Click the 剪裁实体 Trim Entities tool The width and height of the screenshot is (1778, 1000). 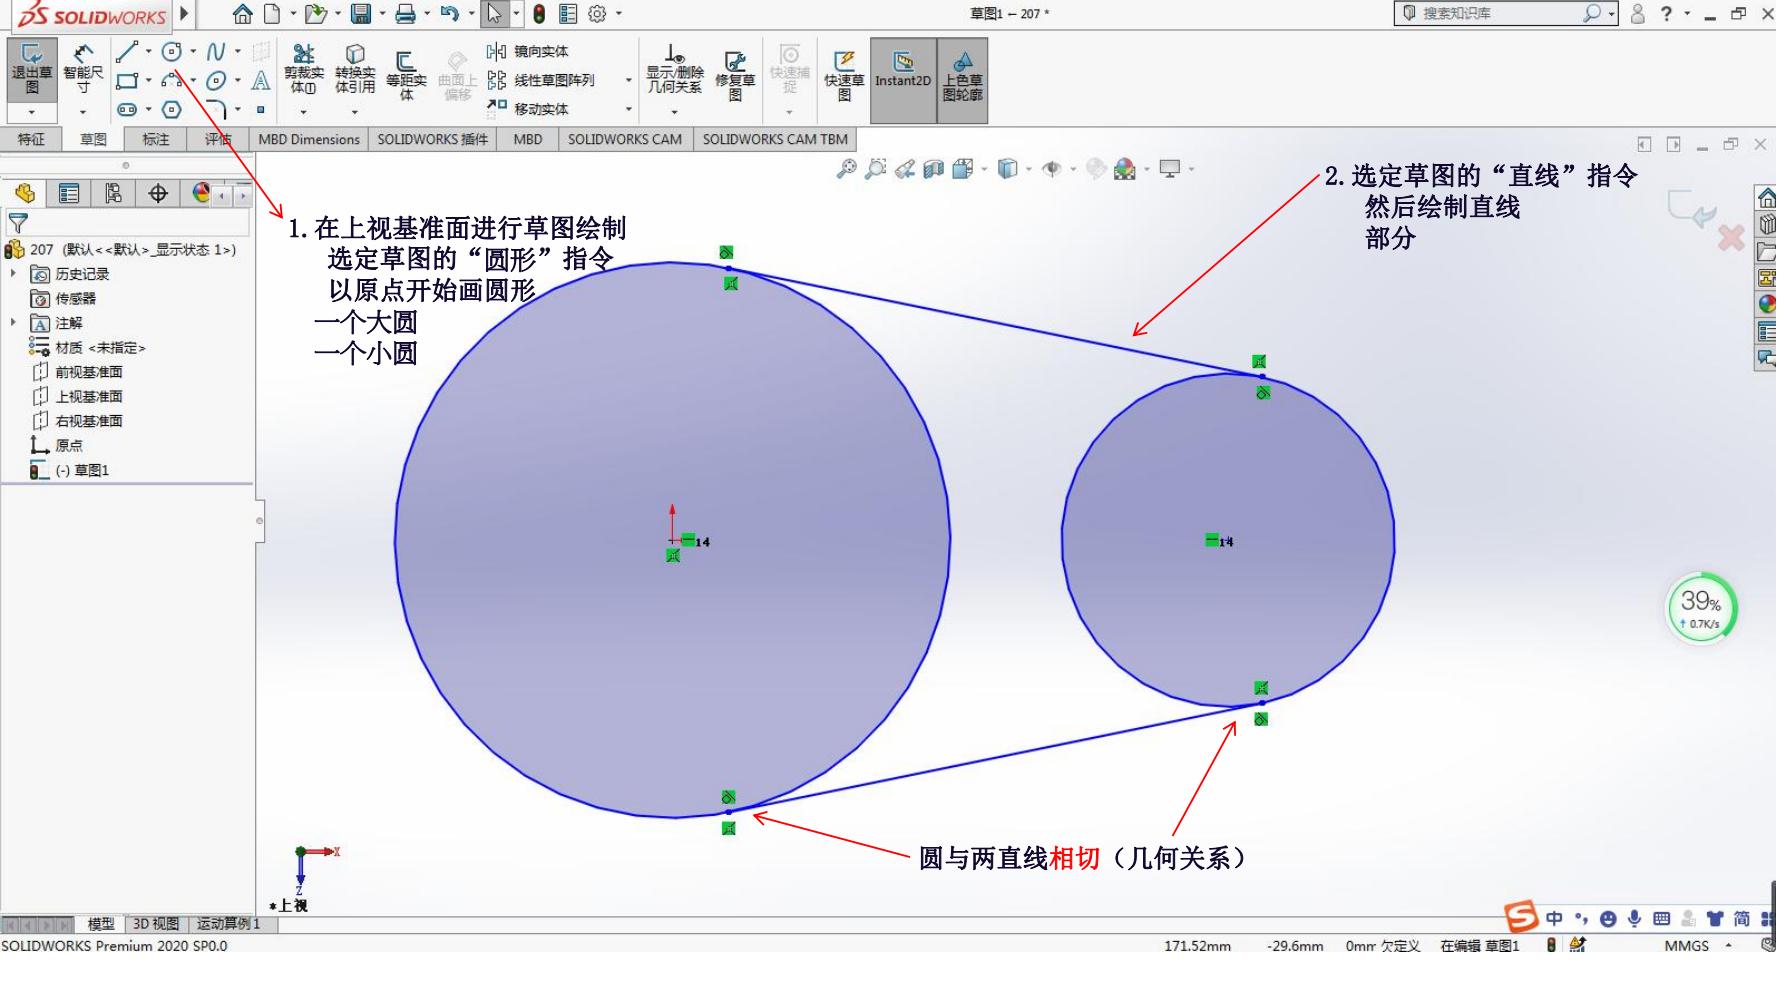(x=304, y=70)
